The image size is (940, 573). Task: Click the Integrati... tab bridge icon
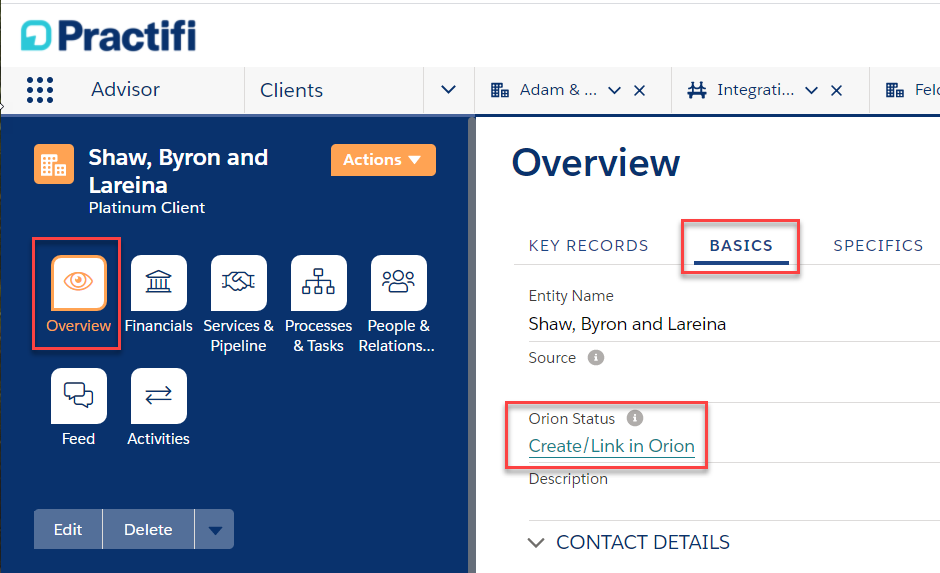[697, 91]
